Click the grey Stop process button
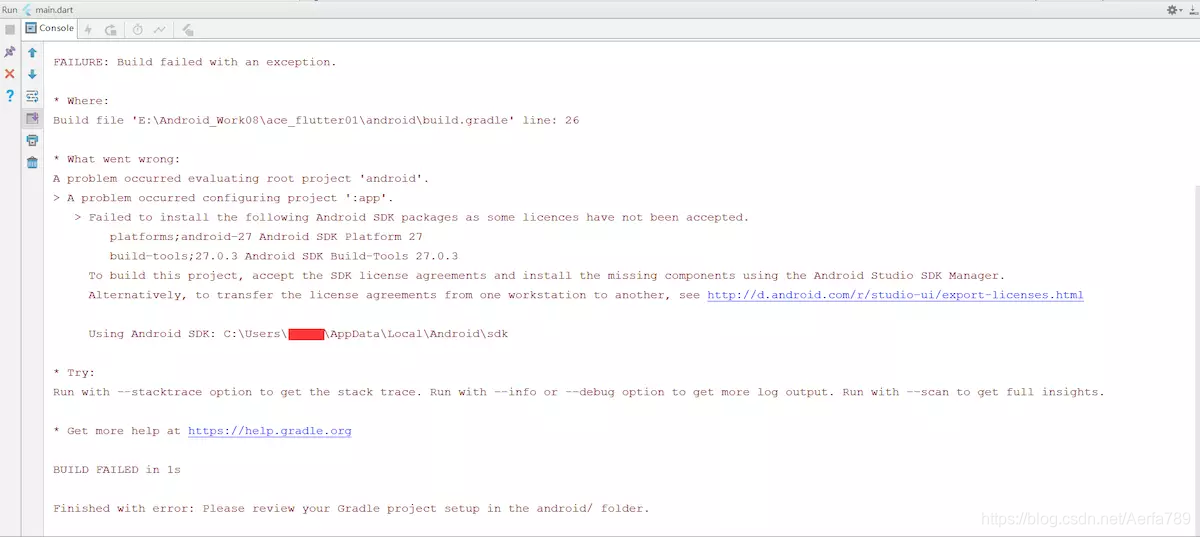 pos(10,30)
